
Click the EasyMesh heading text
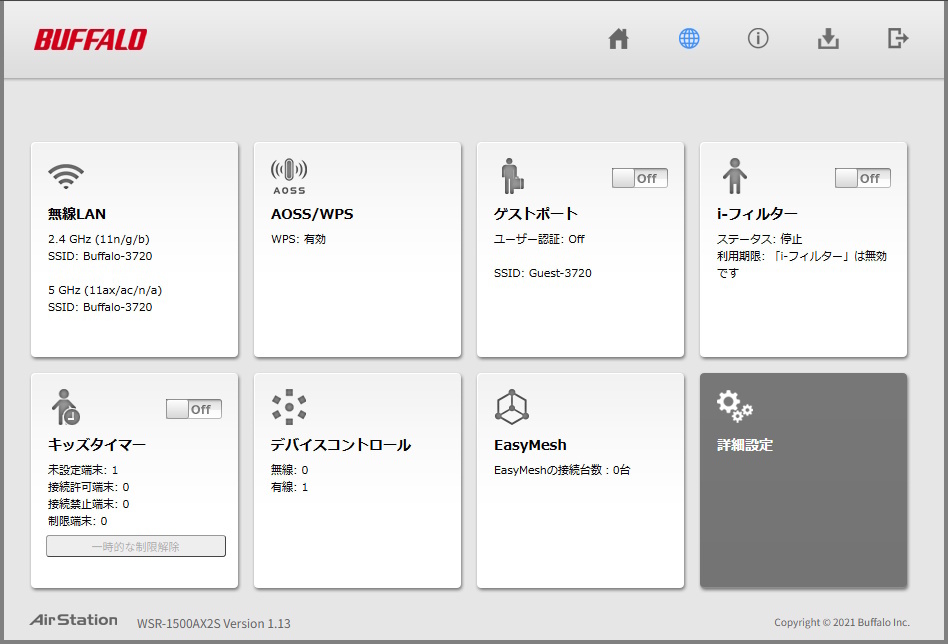(x=530, y=445)
